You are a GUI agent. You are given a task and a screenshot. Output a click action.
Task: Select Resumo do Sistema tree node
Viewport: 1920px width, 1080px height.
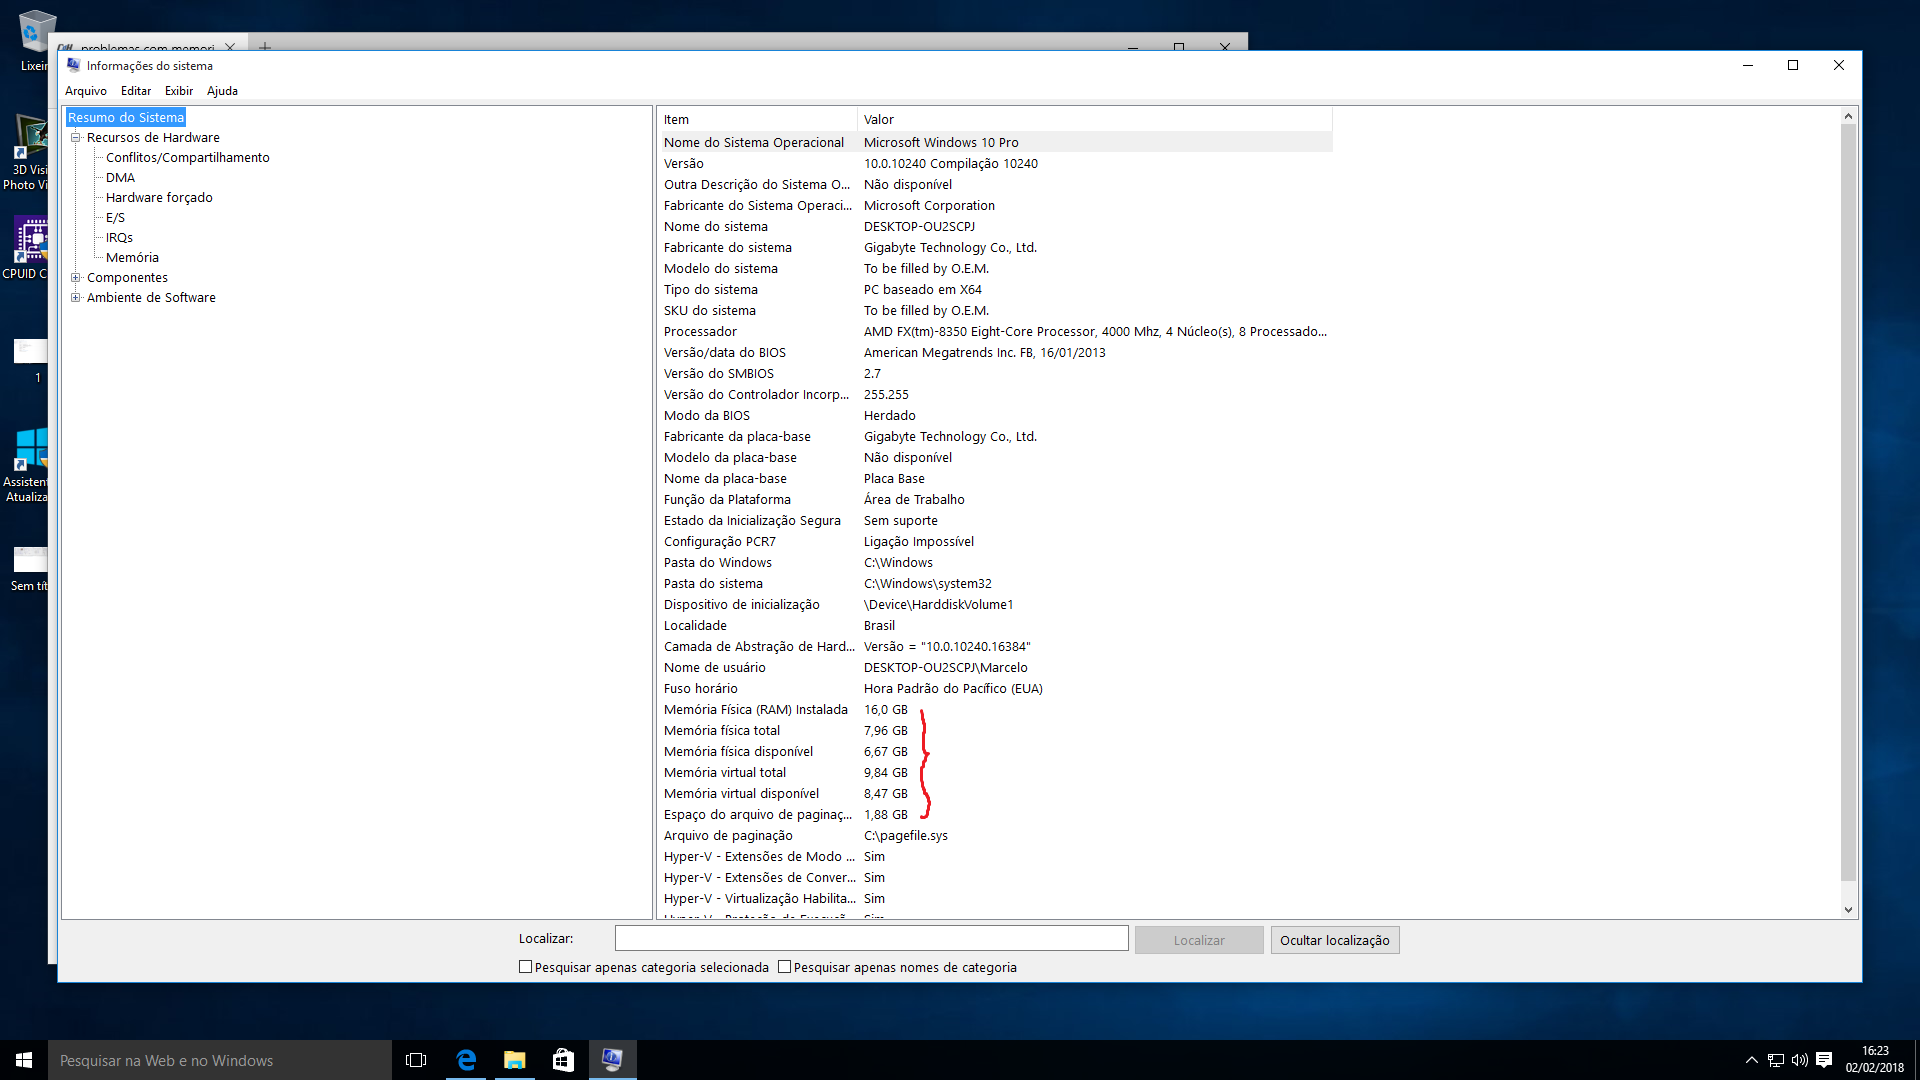pyautogui.click(x=126, y=118)
